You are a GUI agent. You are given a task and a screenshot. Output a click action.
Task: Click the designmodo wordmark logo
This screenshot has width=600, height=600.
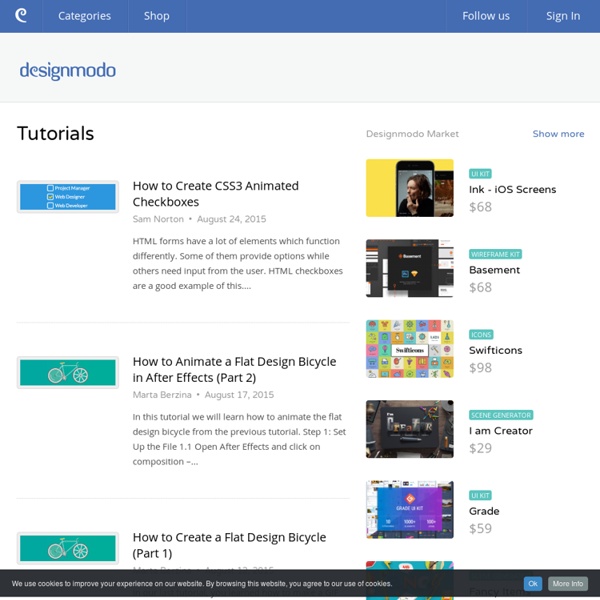click(68, 71)
